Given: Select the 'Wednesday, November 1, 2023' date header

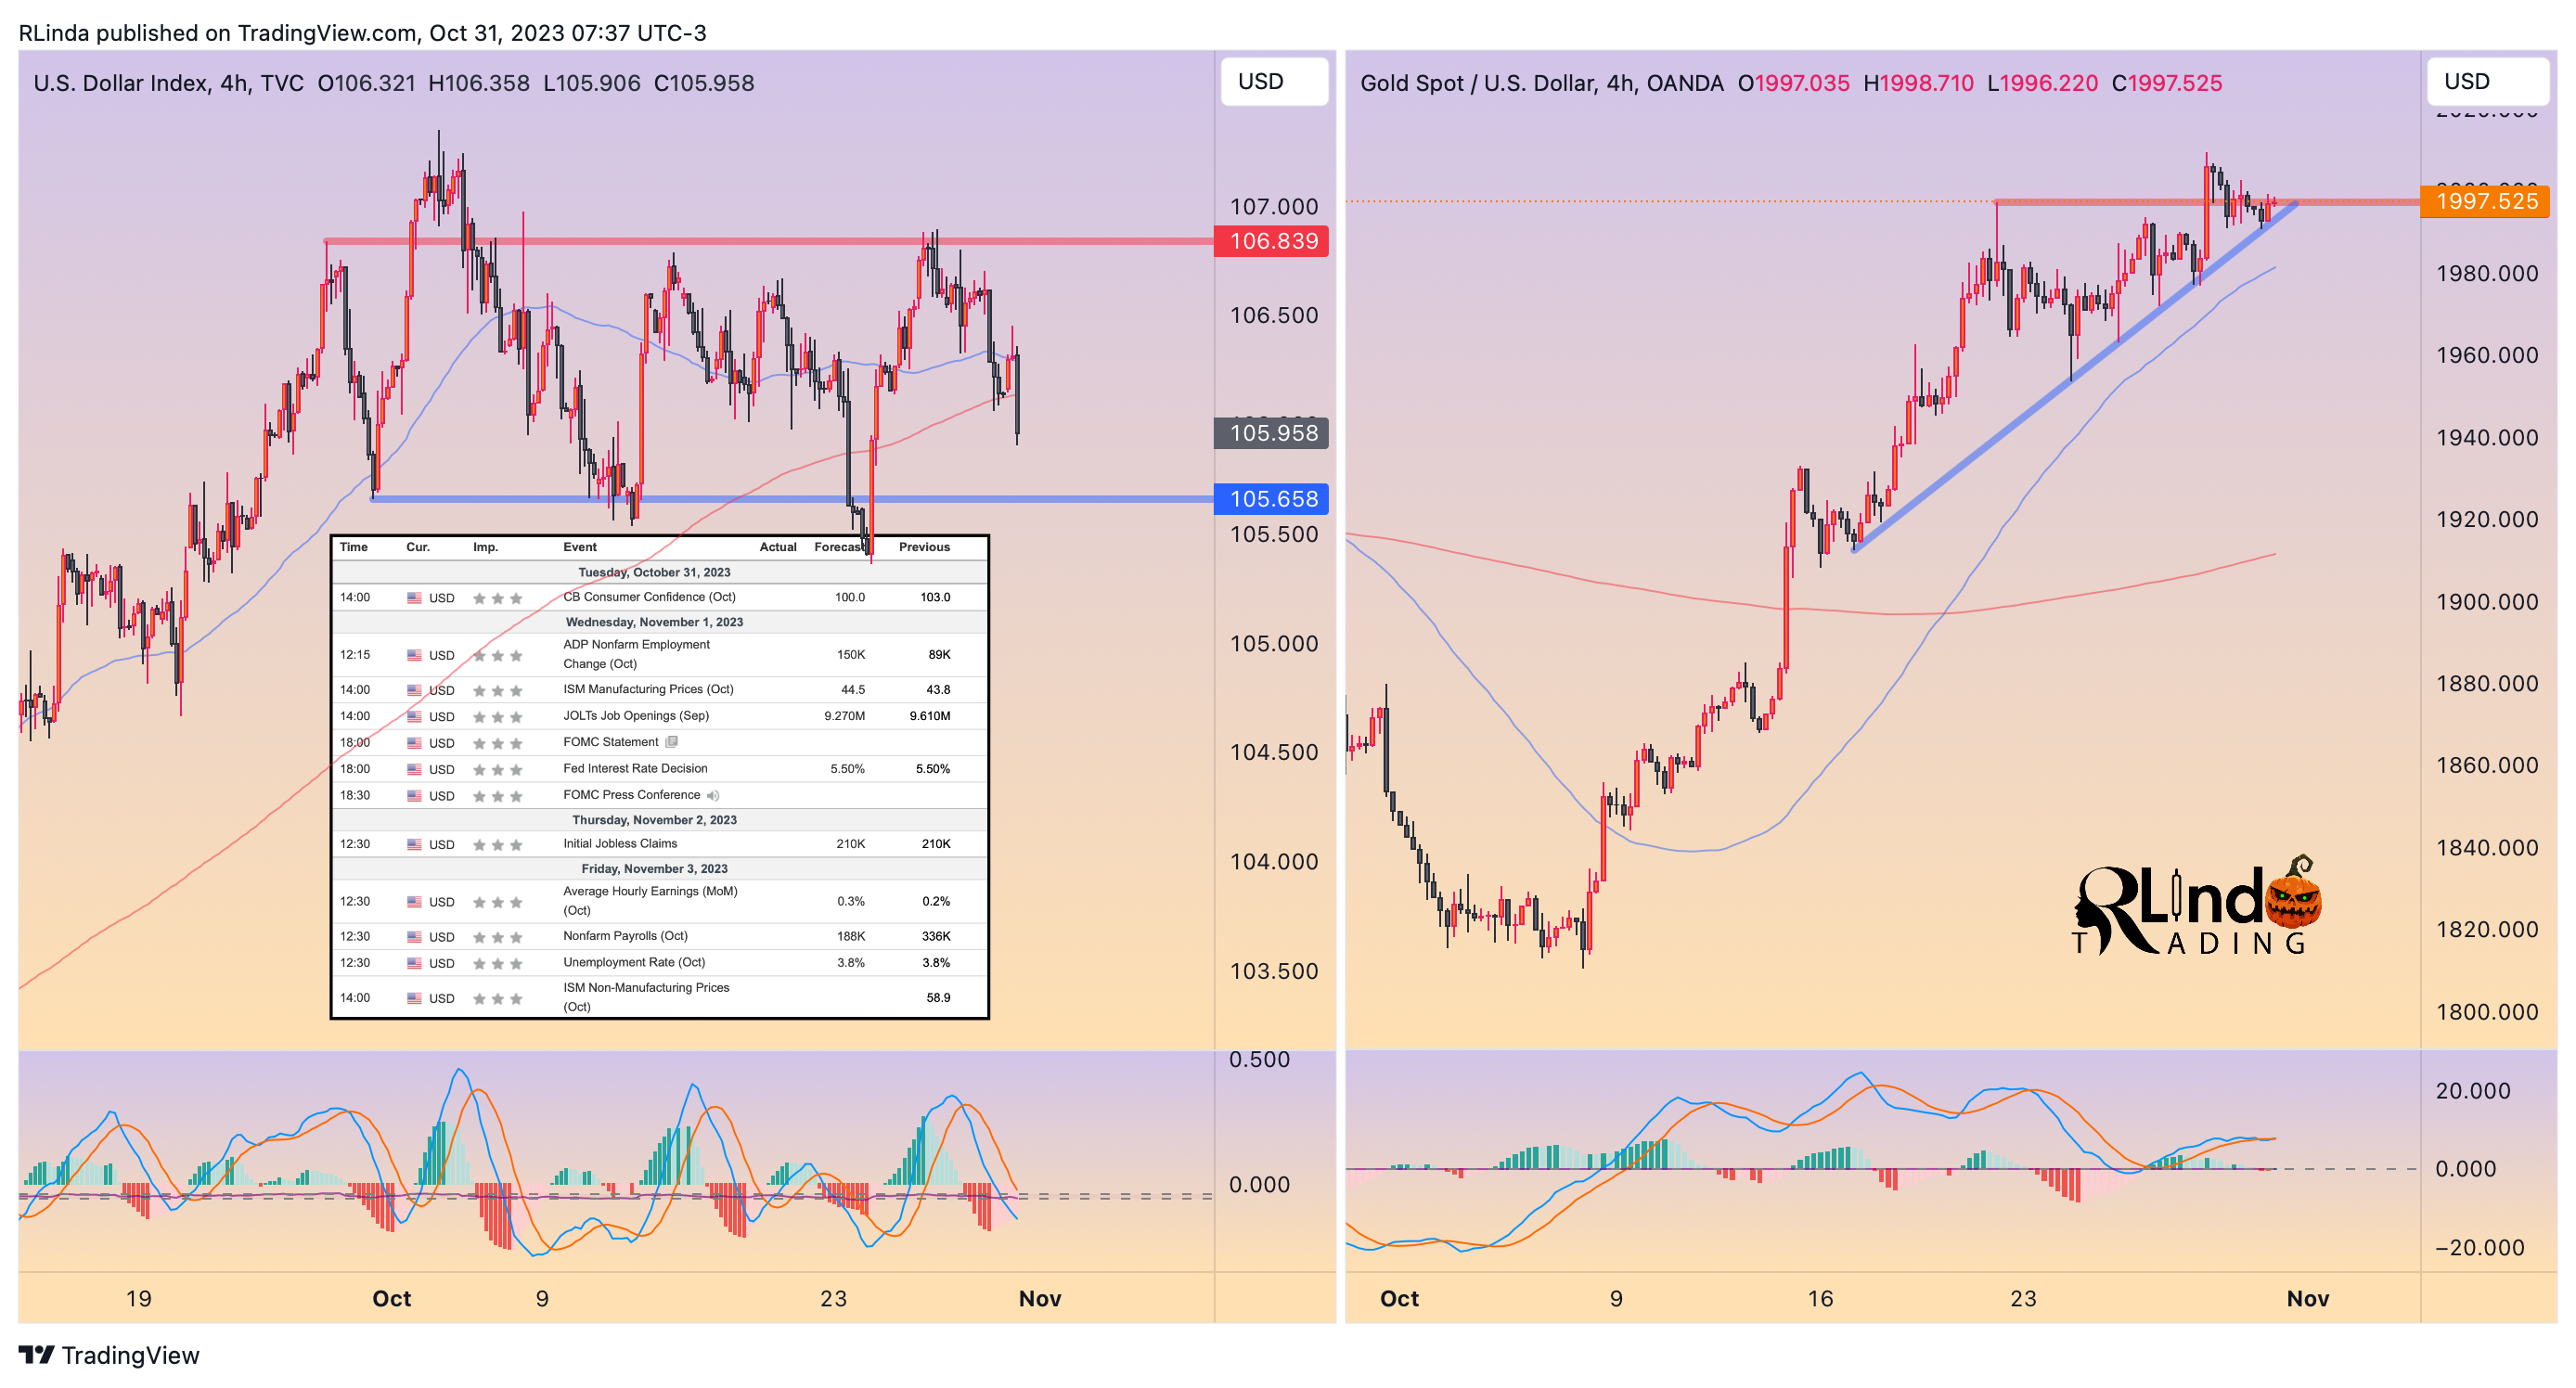Looking at the screenshot, I should tap(654, 622).
